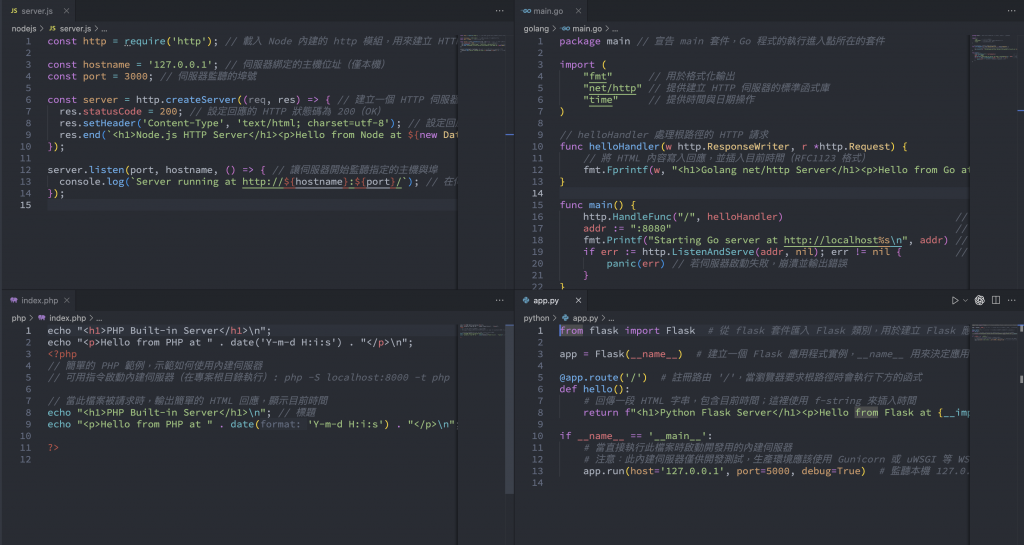The width and height of the screenshot is (1024, 545).
Task: Click 'panic(err)' in main.go line 20
Action: point(635,264)
